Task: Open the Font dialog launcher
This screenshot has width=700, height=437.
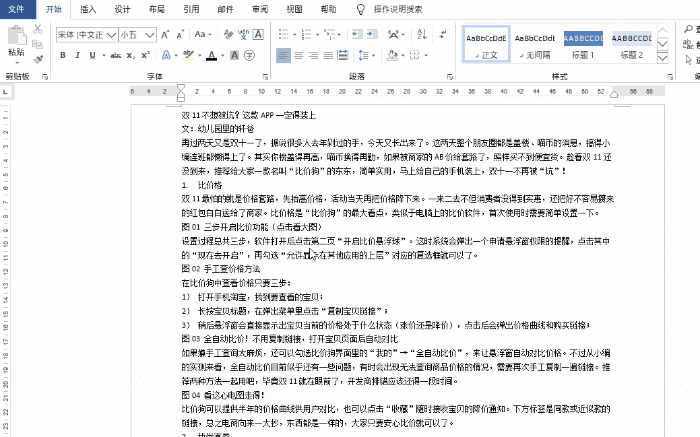Action: 265,77
